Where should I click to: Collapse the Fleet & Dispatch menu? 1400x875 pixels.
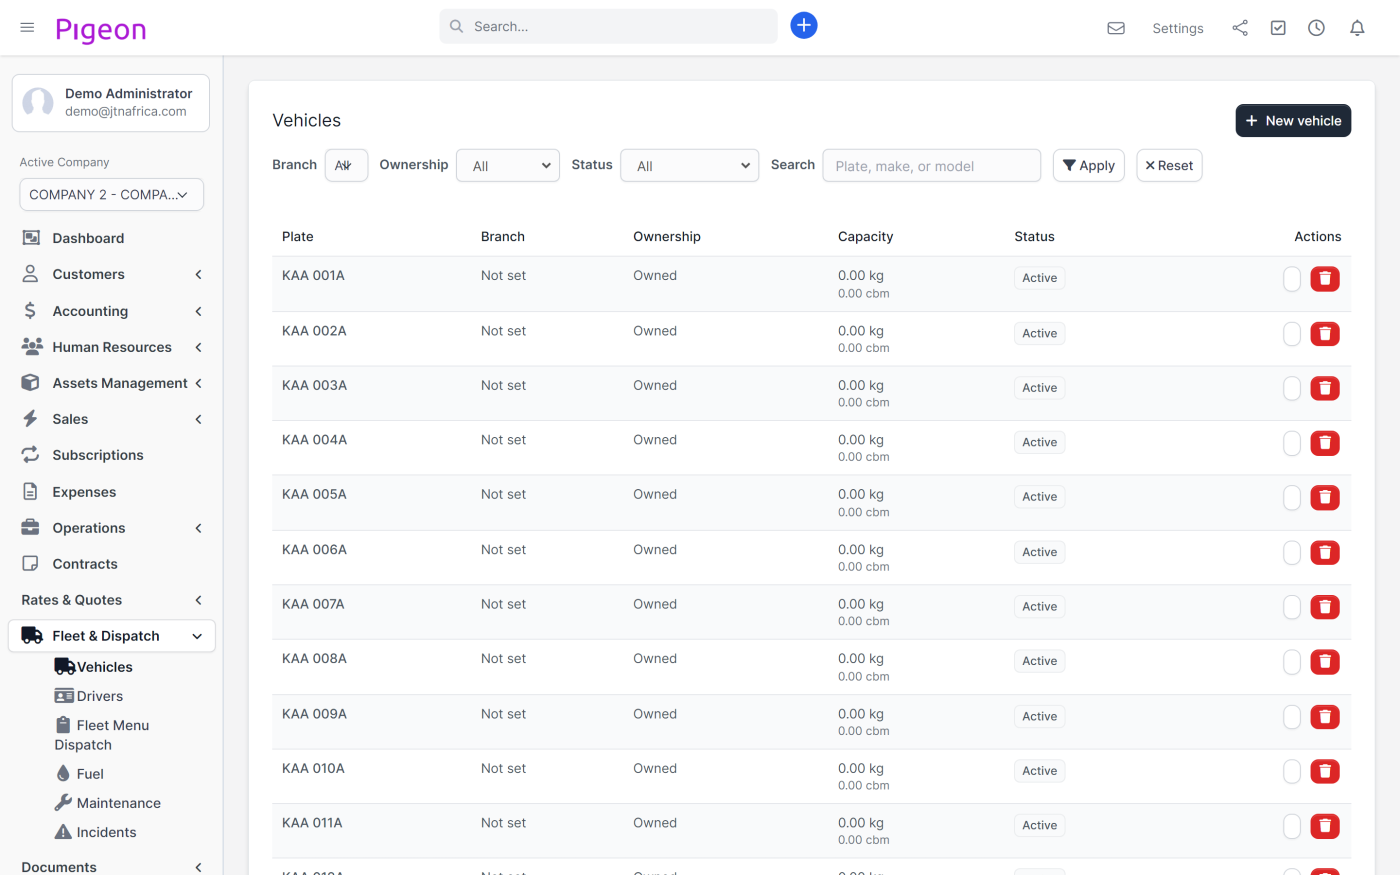click(x=112, y=636)
